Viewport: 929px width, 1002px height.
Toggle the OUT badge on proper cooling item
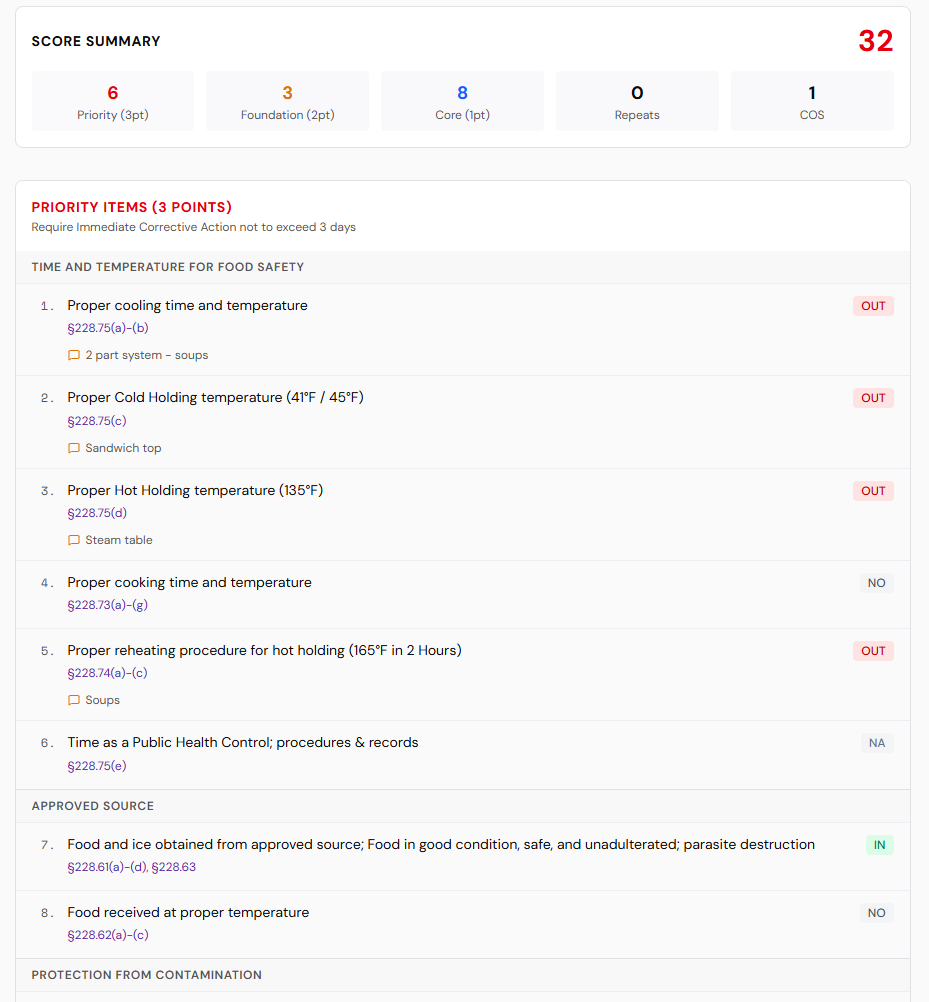tap(872, 306)
